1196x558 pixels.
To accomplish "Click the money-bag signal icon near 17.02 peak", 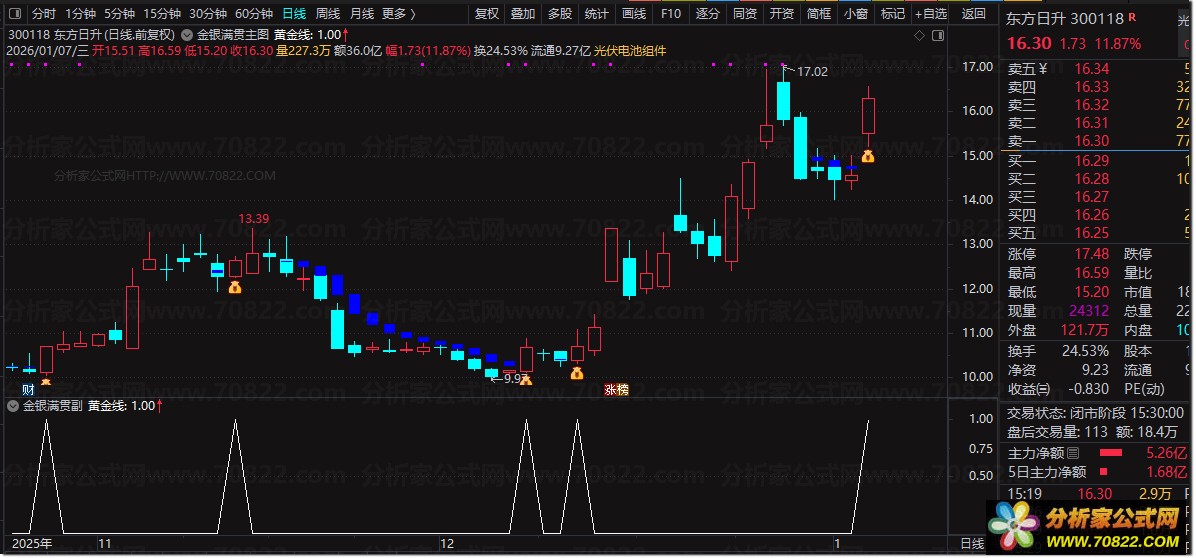I will tap(868, 156).
